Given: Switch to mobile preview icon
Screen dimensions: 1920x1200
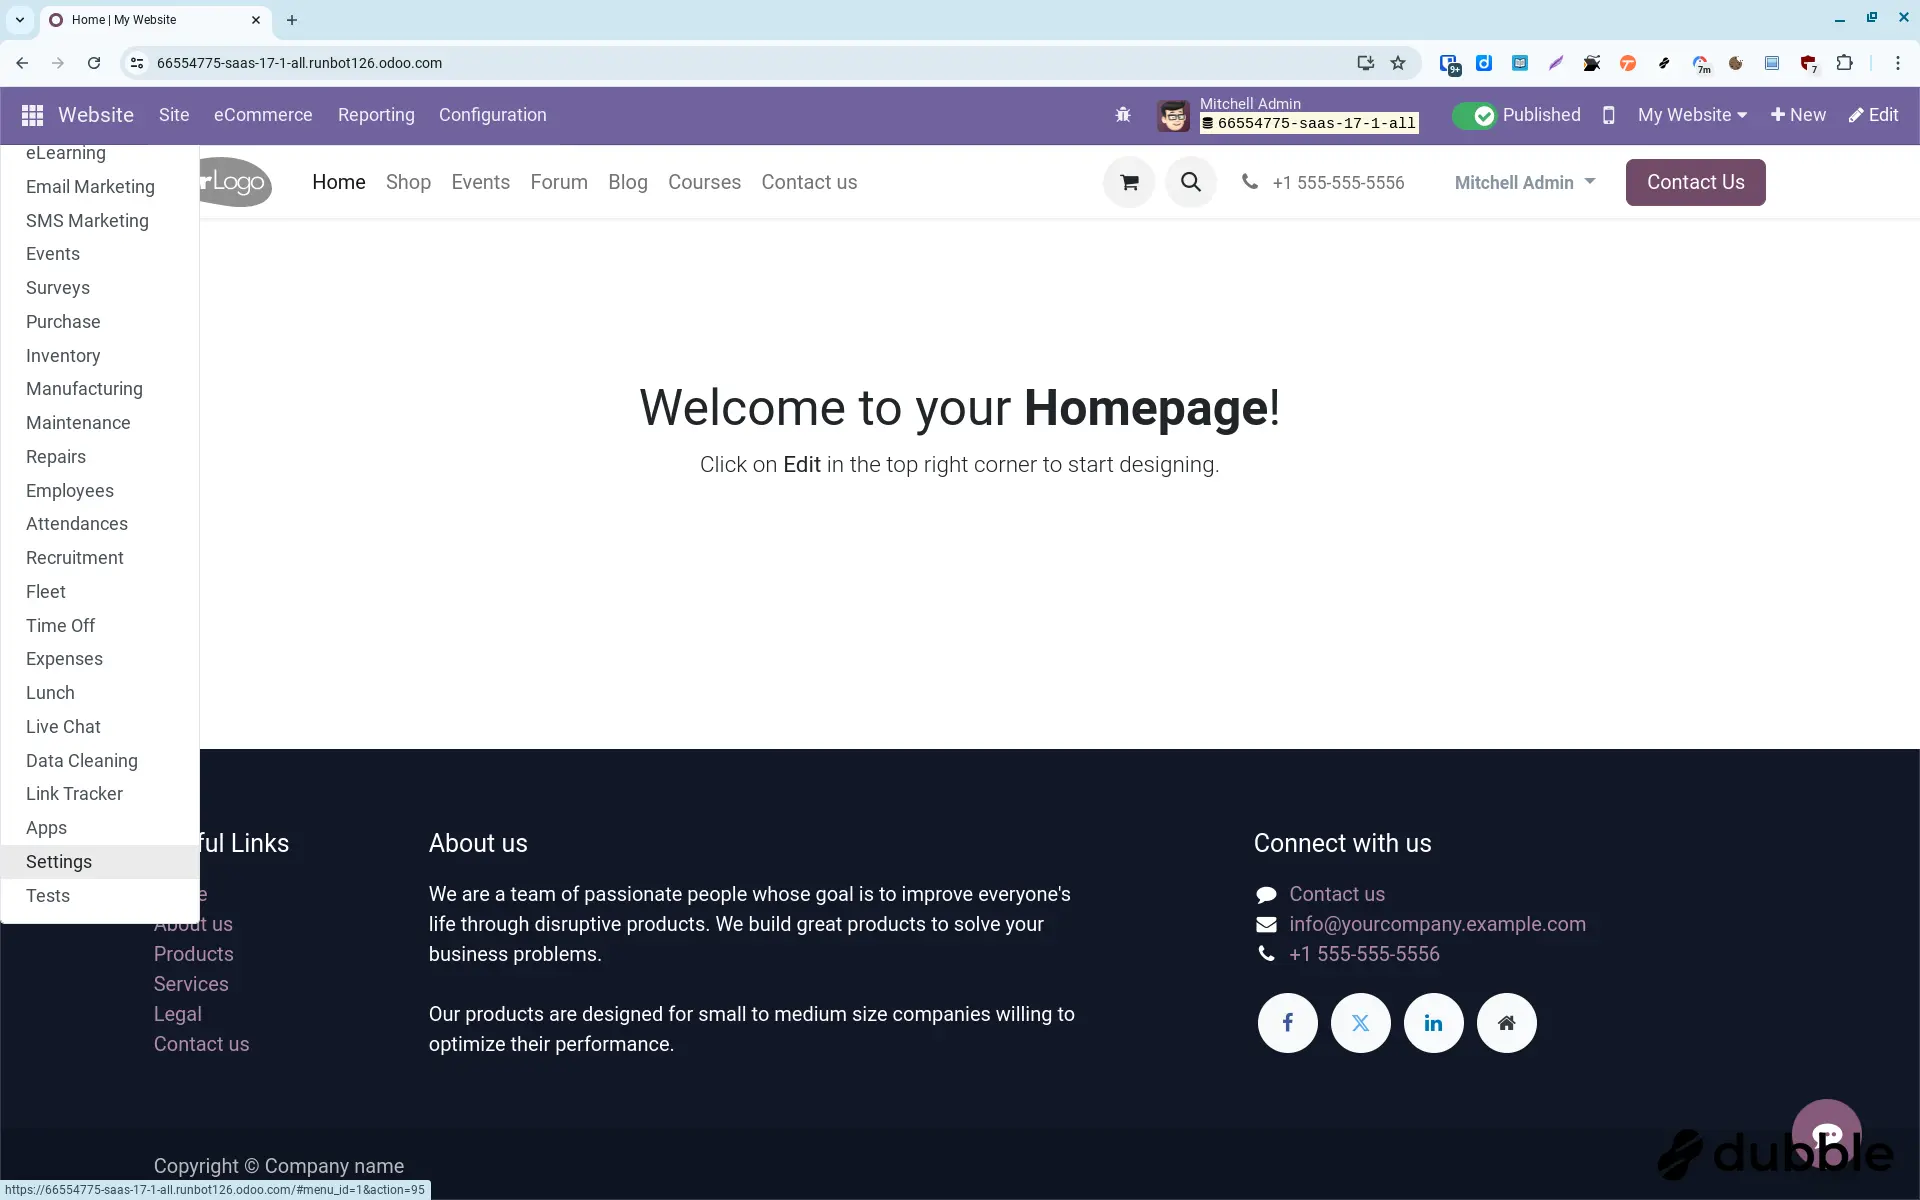Looking at the screenshot, I should tap(1608, 115).
